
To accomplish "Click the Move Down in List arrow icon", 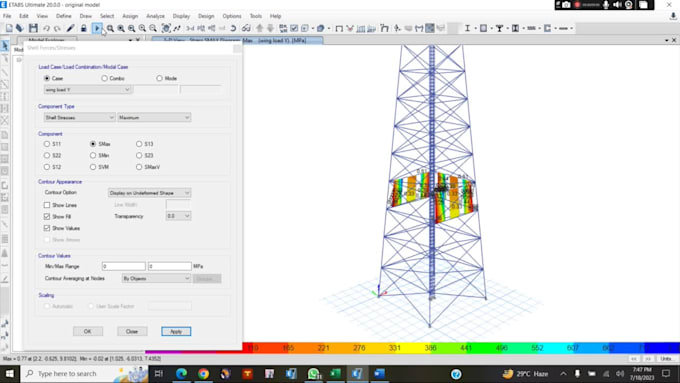I will coord(270,28).
